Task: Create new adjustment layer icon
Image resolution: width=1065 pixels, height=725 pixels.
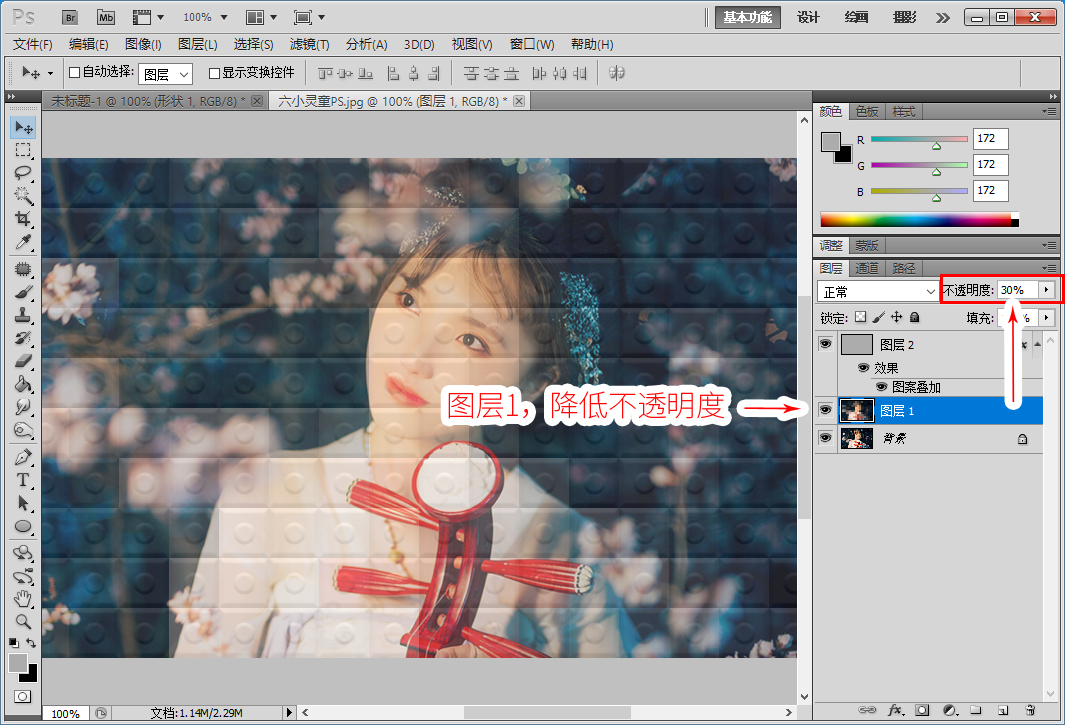Action: (950, 710)
